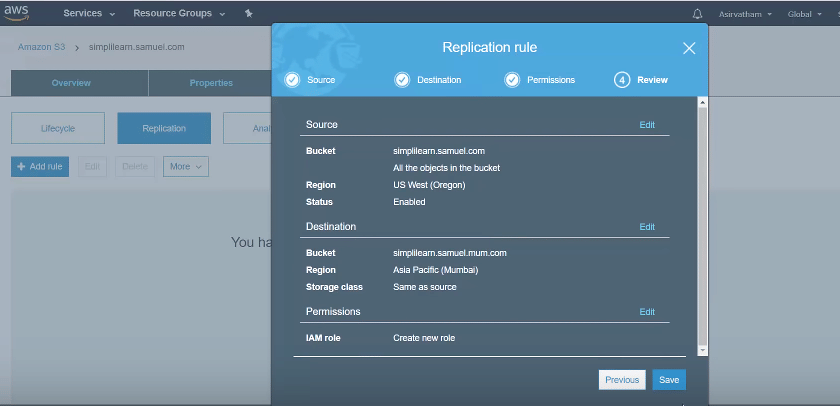Switch to the Overview tab

click(71, 83)
